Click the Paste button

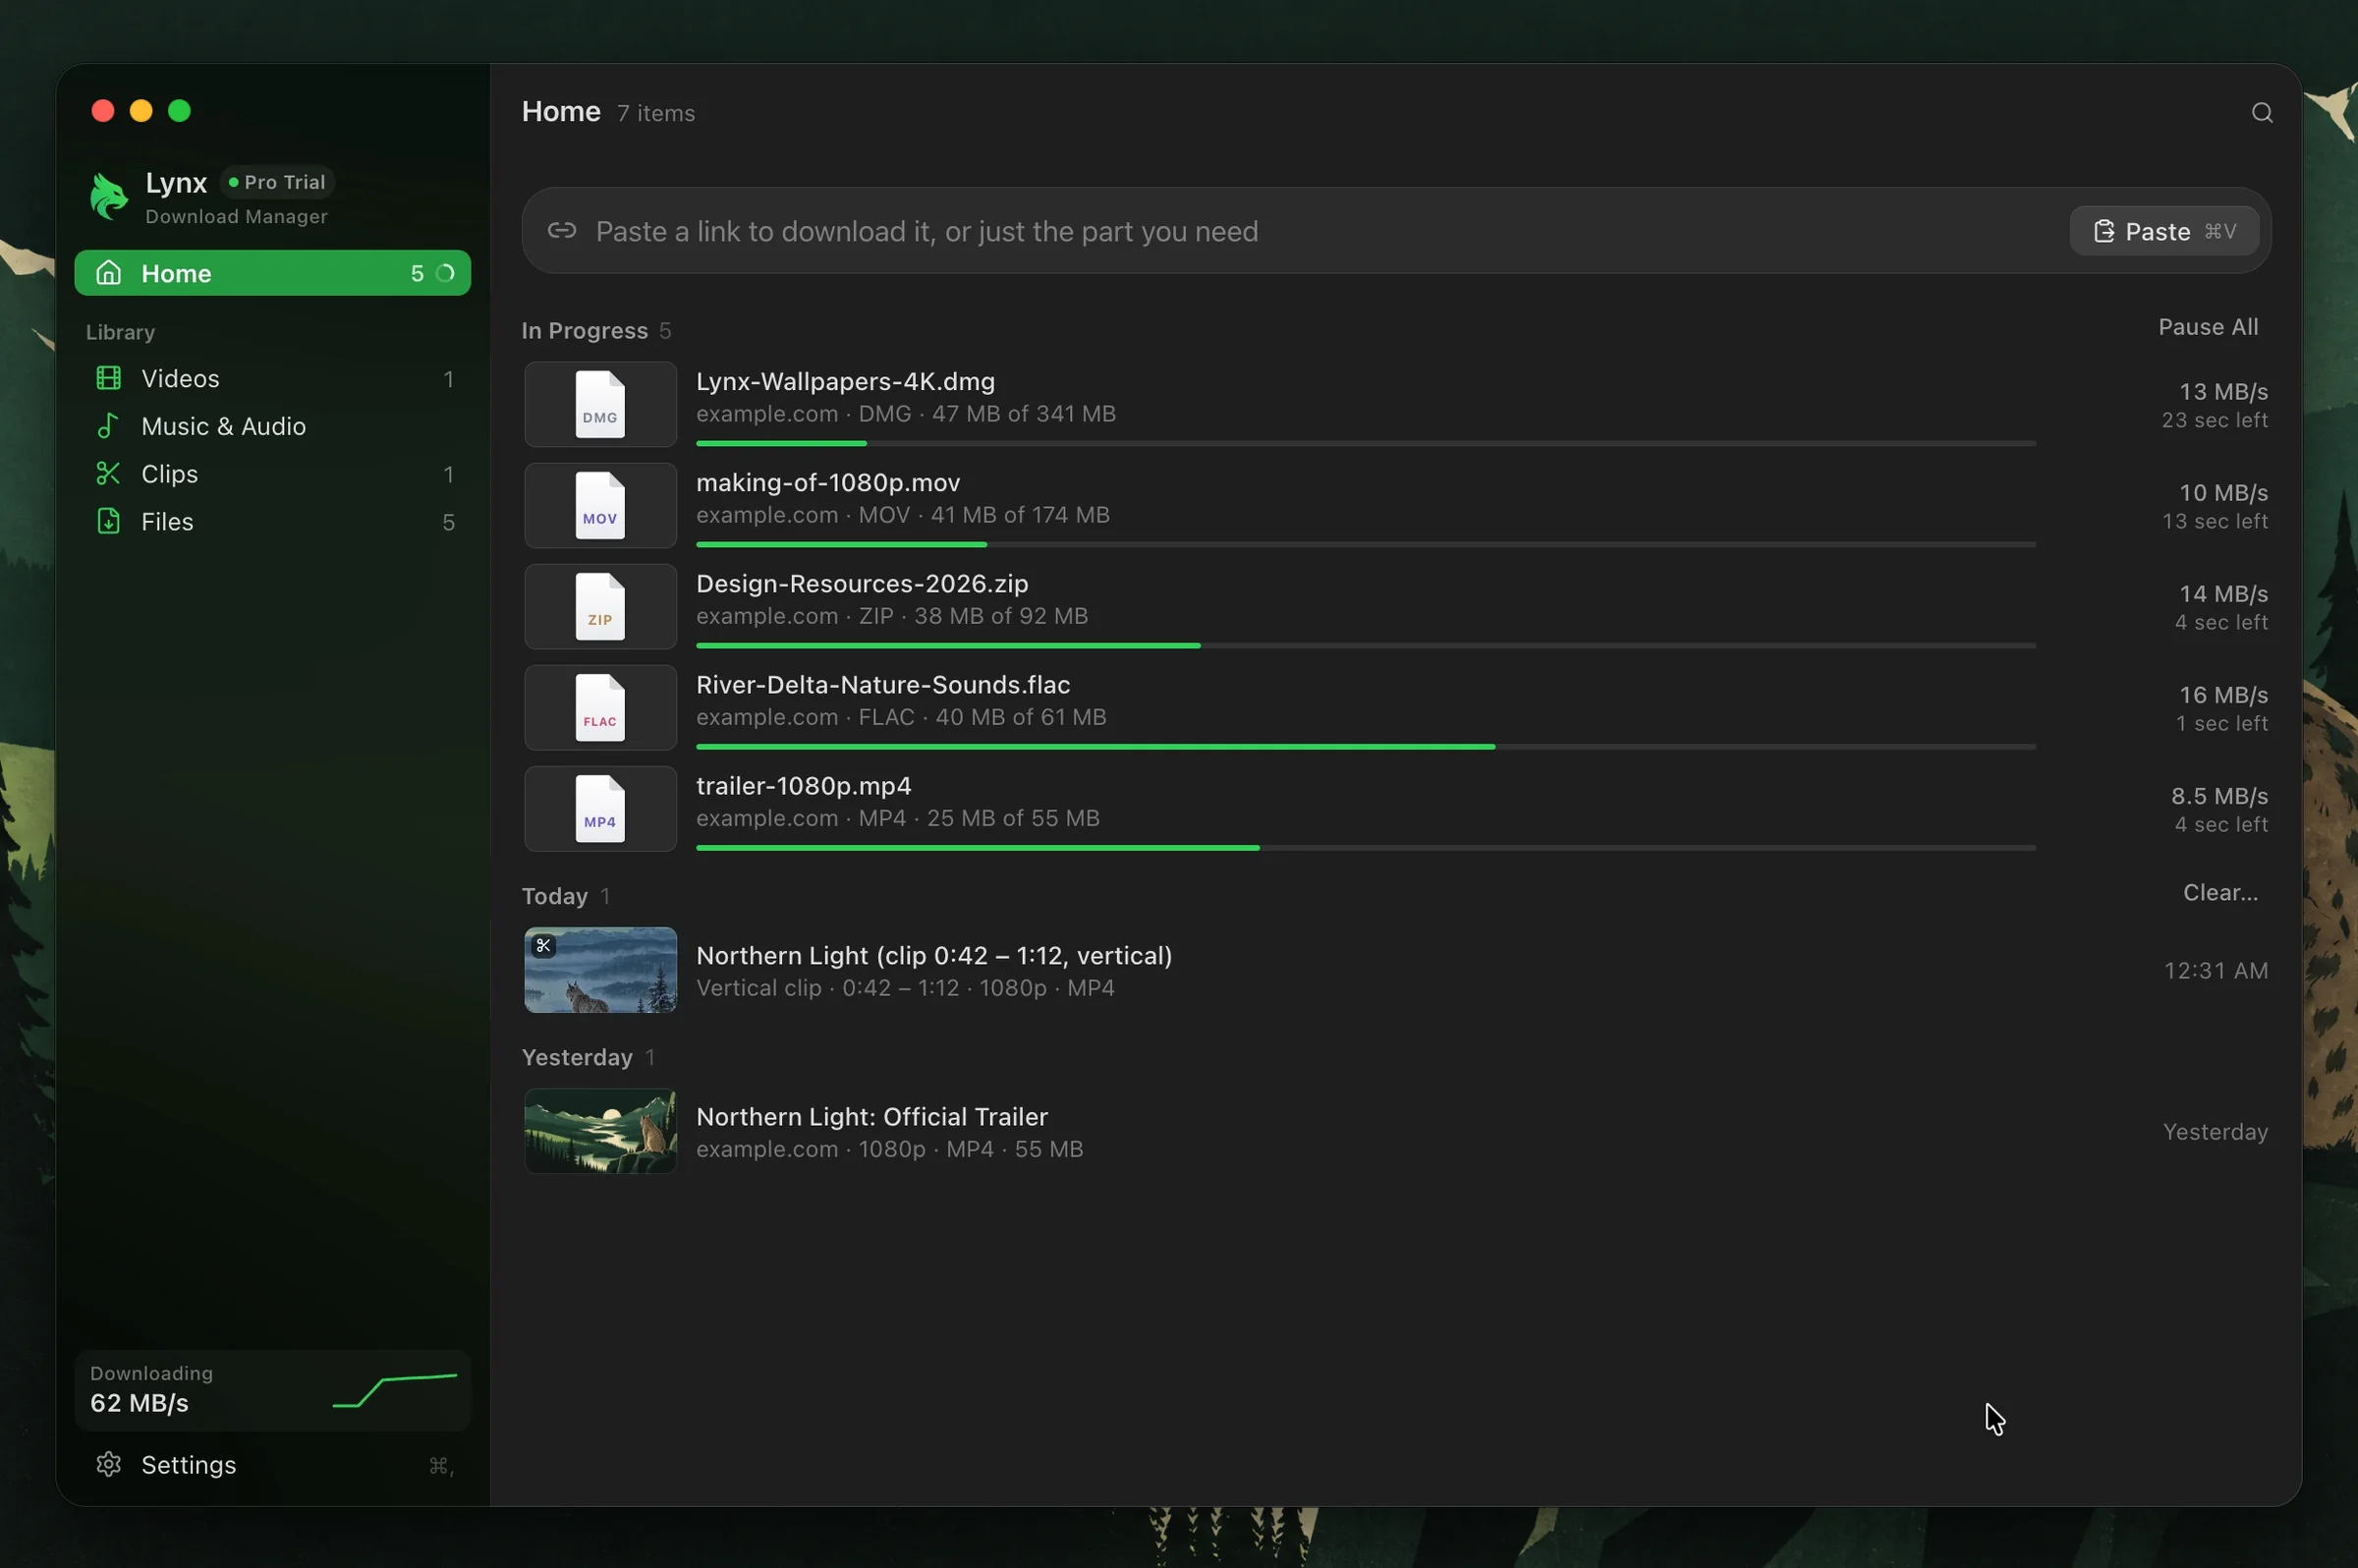pos(2164,231)
